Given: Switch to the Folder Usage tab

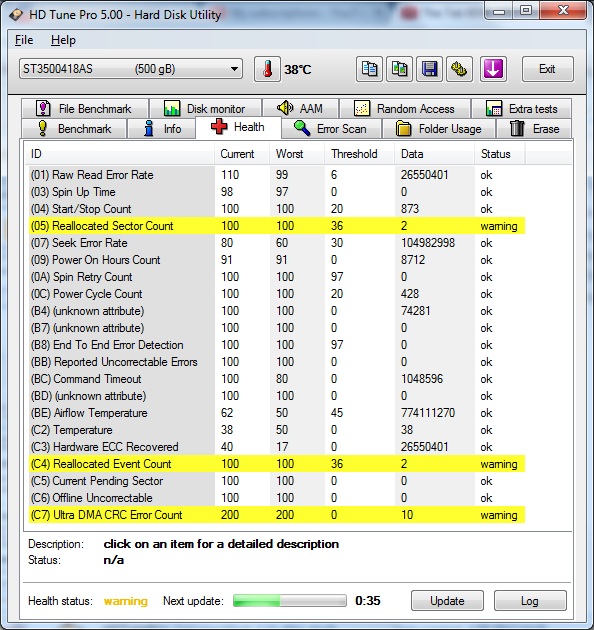Looking at the screenshot, I should click(x=439, y=129).
